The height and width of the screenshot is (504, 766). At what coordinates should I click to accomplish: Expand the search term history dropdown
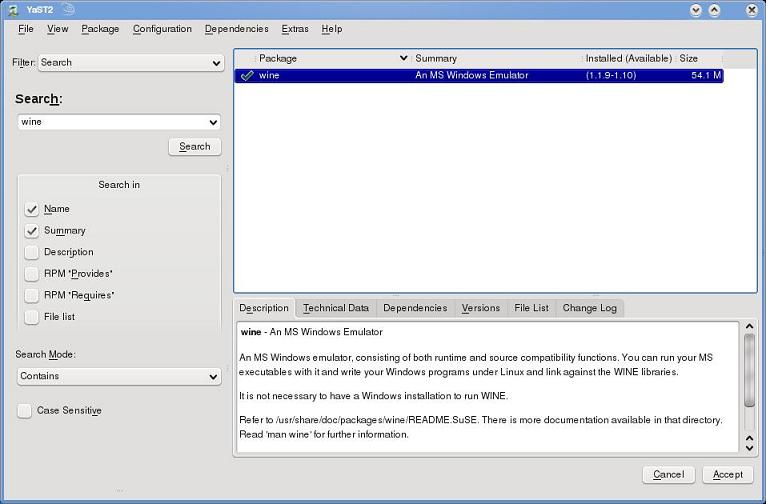point(213,122)
